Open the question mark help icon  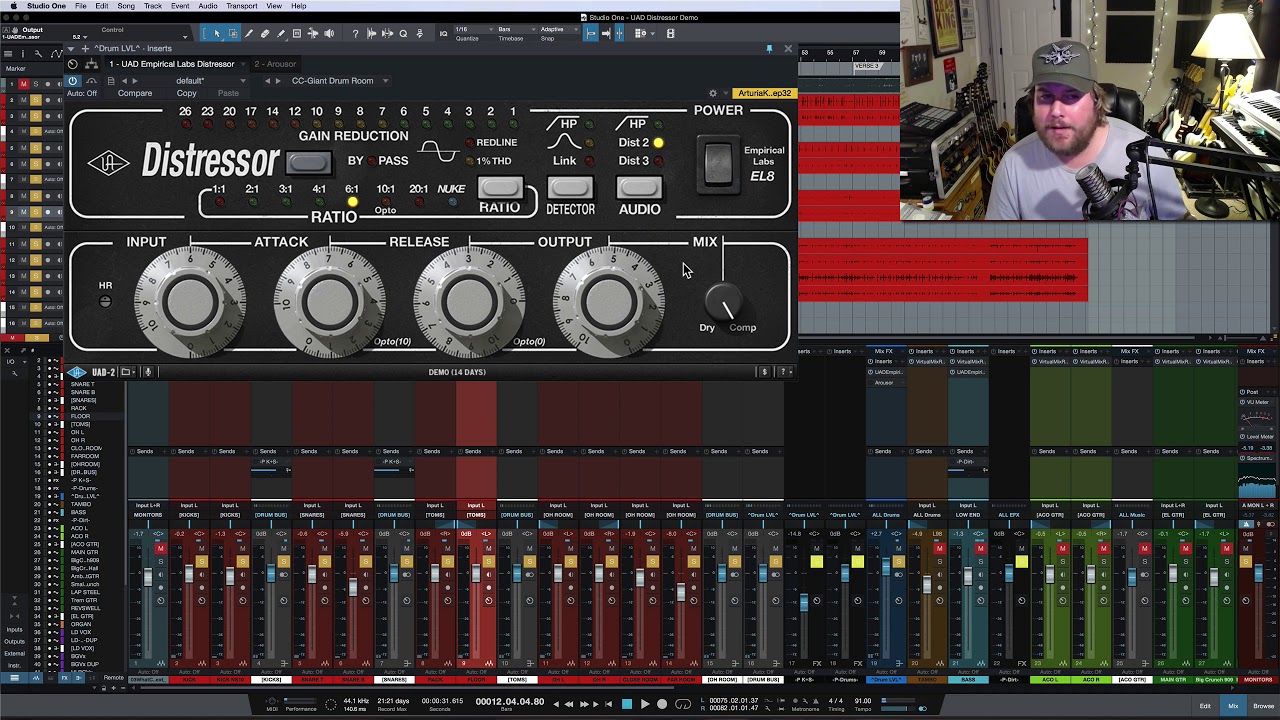tap(355, 34)
